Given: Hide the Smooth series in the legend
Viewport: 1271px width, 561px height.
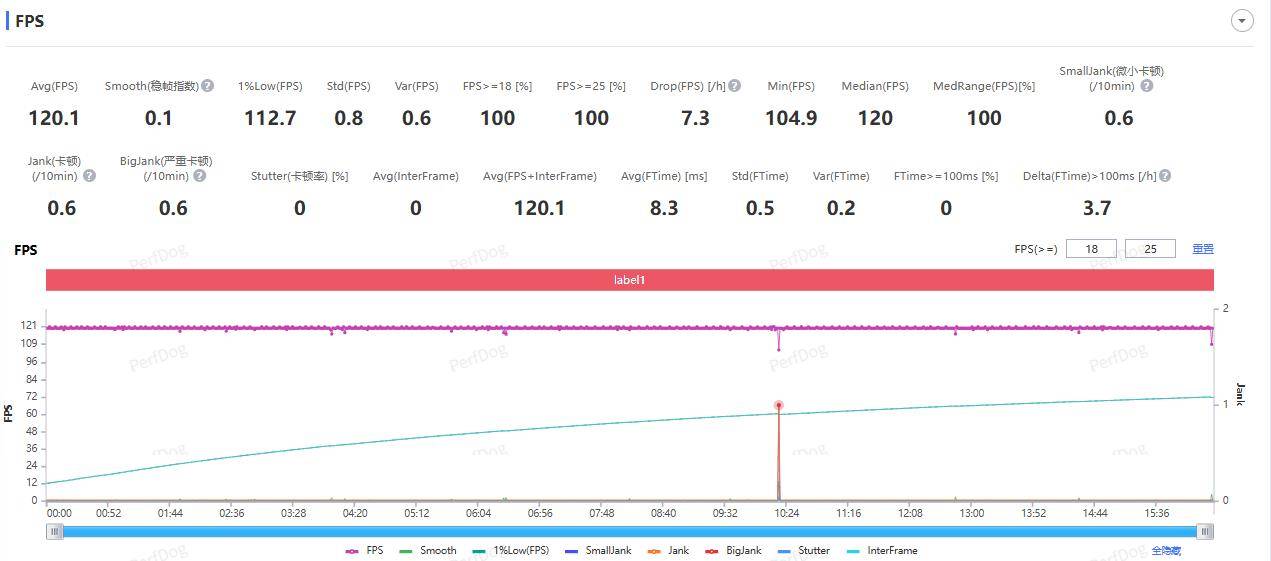Looking at the screenshot, I should point(428,551).
